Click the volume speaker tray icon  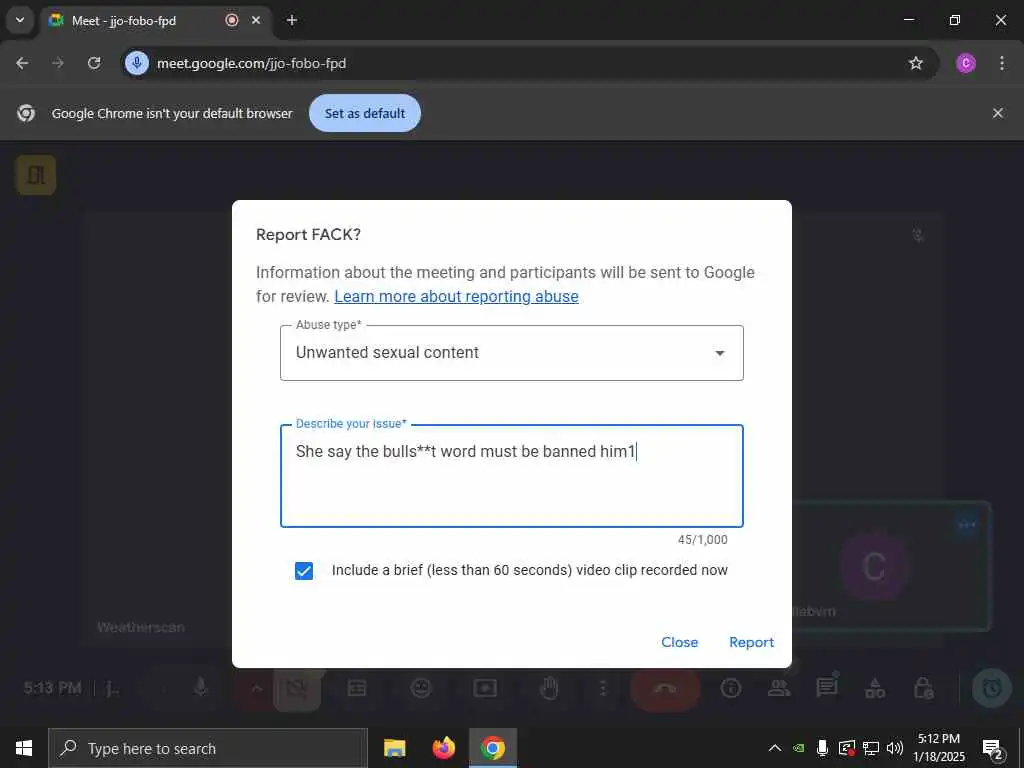click(x=894, y=748)
